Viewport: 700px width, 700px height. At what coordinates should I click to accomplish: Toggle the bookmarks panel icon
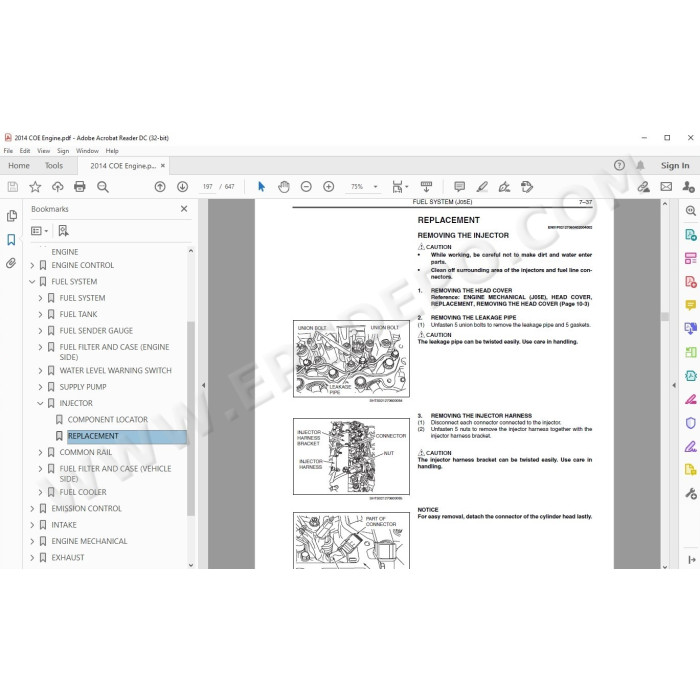[12, 240]
